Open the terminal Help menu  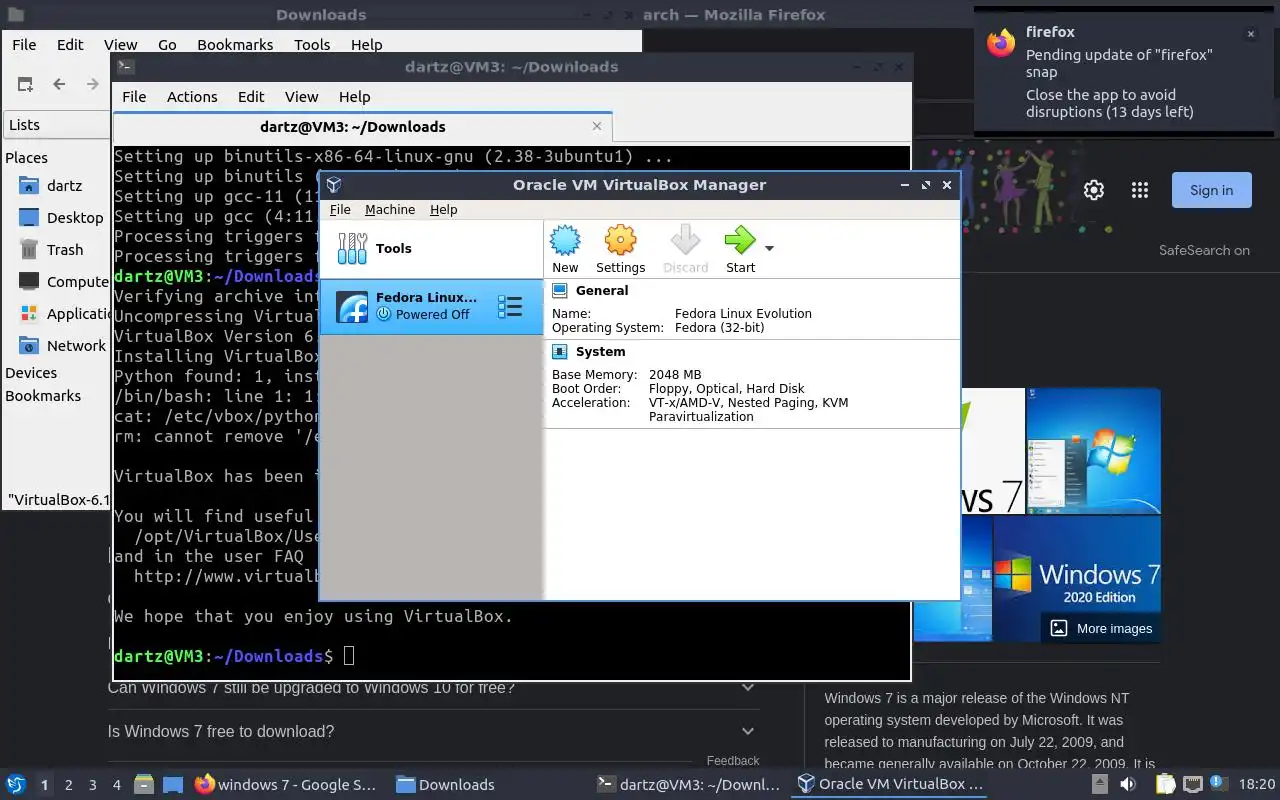point(355,96)
